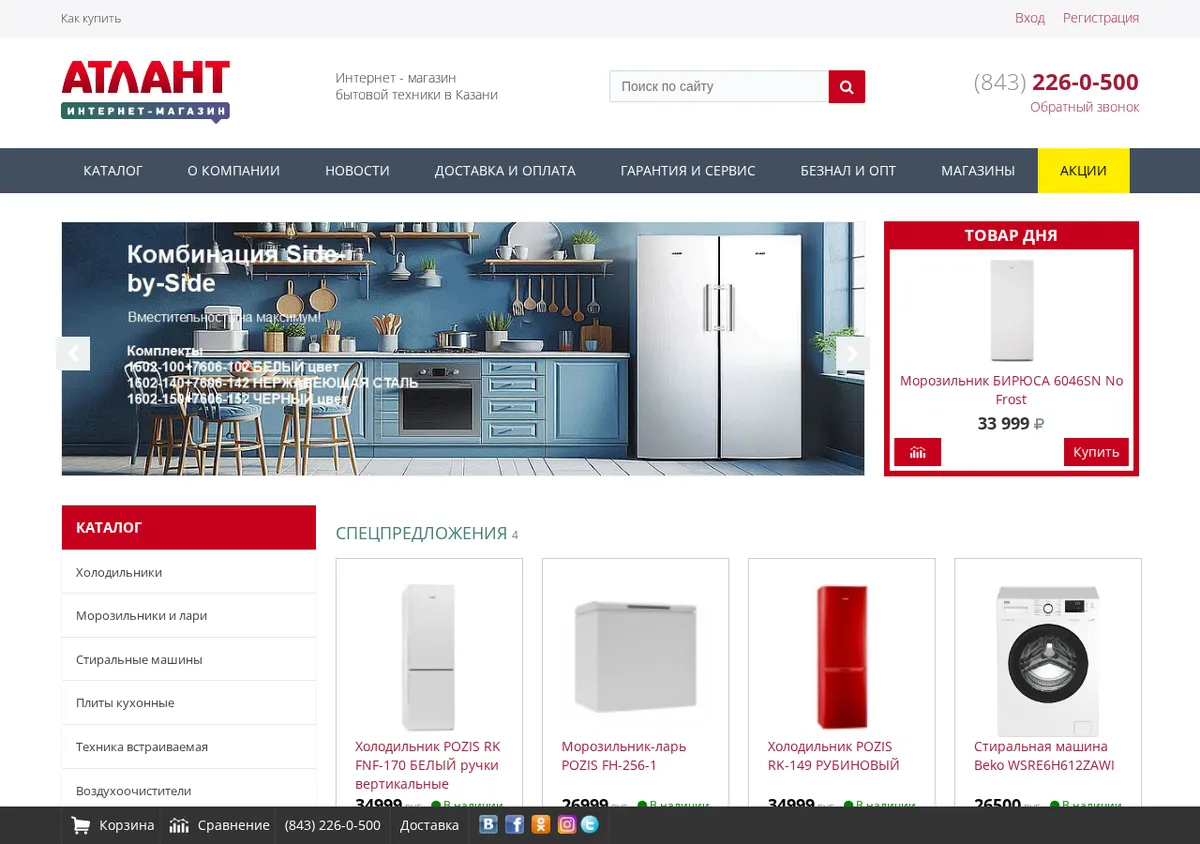This screenshot has height=844, width=1200.
Task: Click the red search magnifier button
Action: (x=846, y=87)
